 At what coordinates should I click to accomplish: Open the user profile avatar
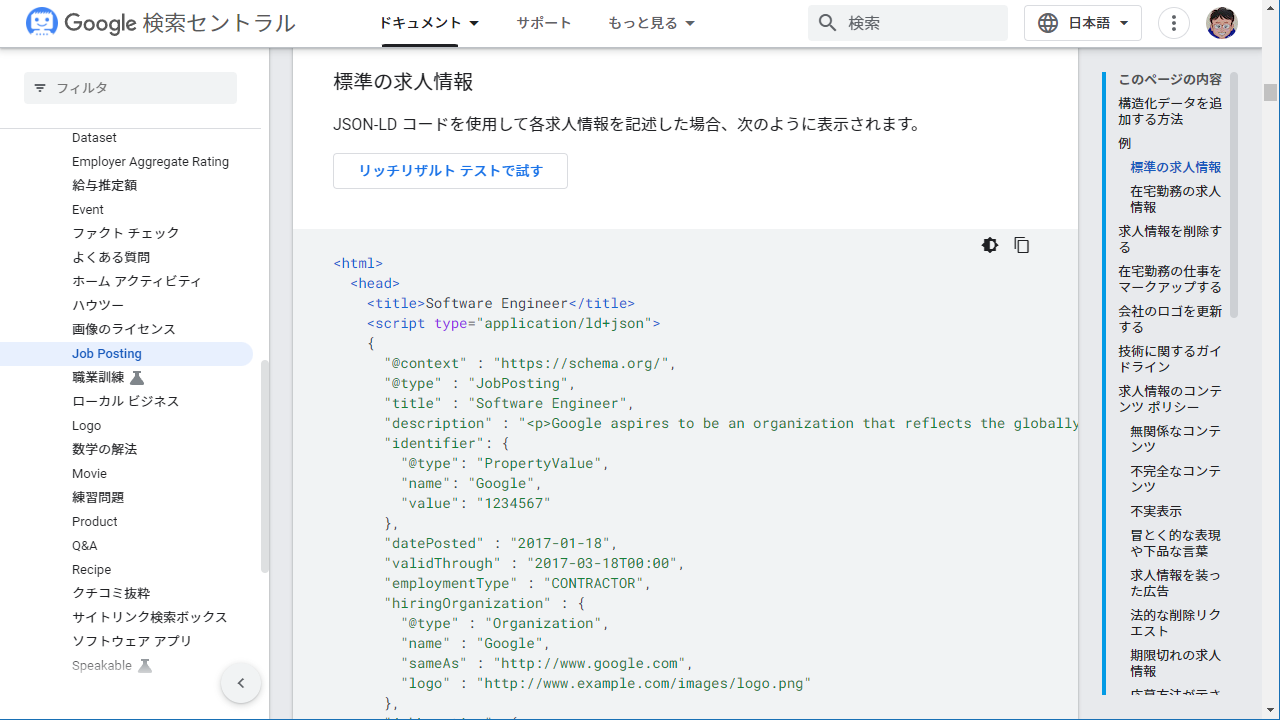click(x=1222, y=23)
